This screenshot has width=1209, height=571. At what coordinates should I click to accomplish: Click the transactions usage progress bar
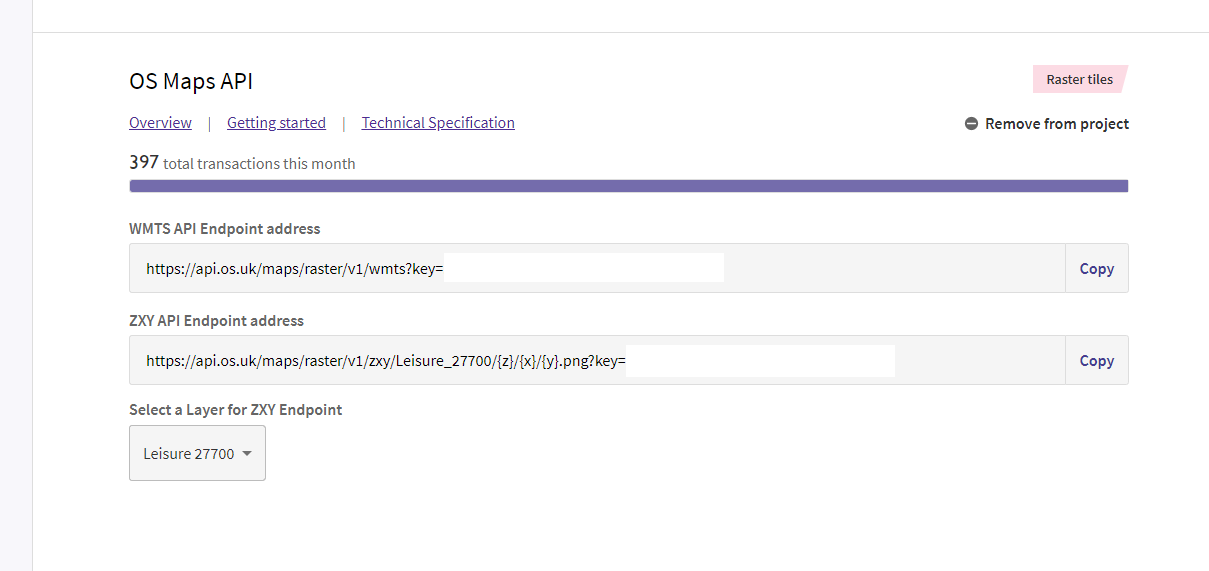click(629, 186)
